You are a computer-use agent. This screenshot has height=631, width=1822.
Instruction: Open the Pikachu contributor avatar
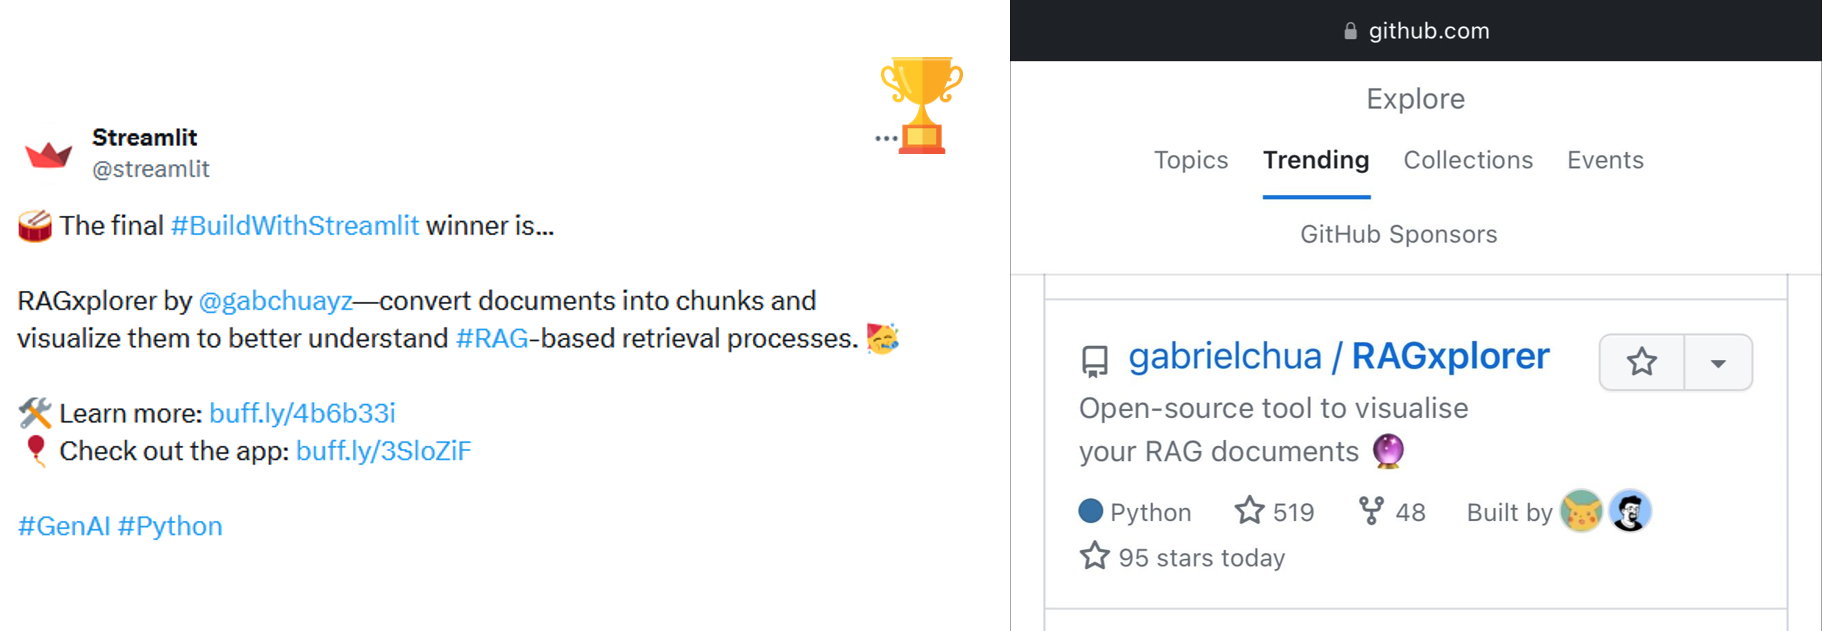point(1581,511)
